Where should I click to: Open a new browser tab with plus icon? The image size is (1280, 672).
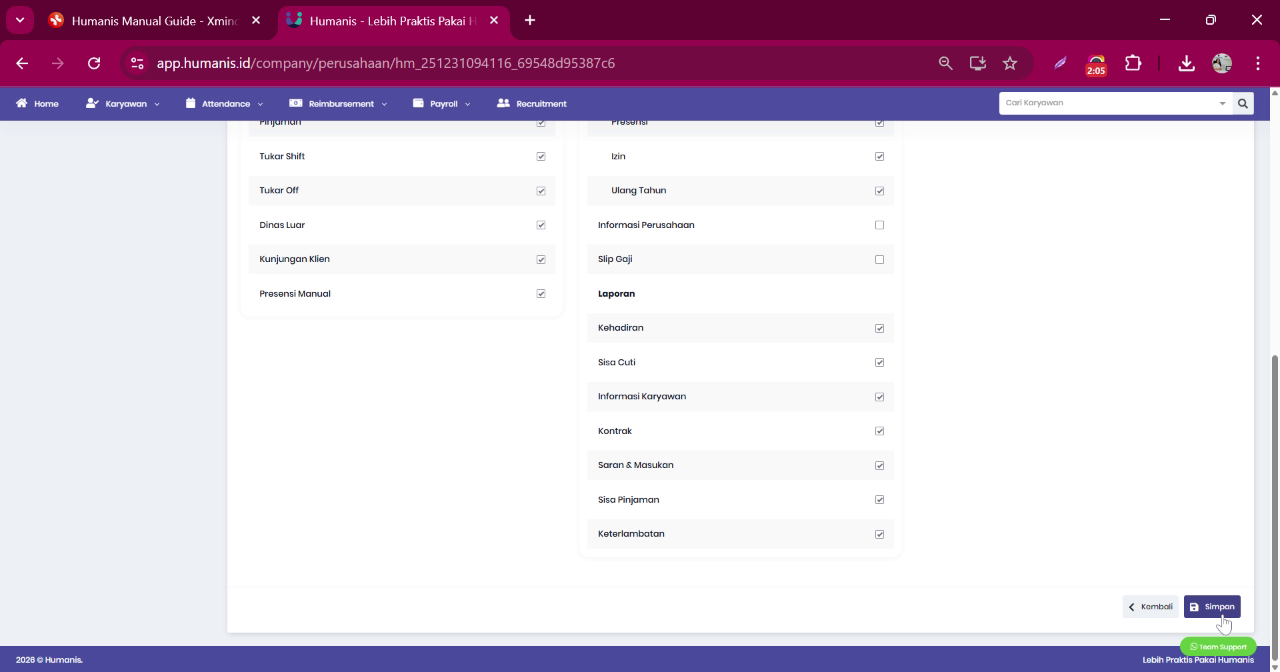click(x=530, y=20)
